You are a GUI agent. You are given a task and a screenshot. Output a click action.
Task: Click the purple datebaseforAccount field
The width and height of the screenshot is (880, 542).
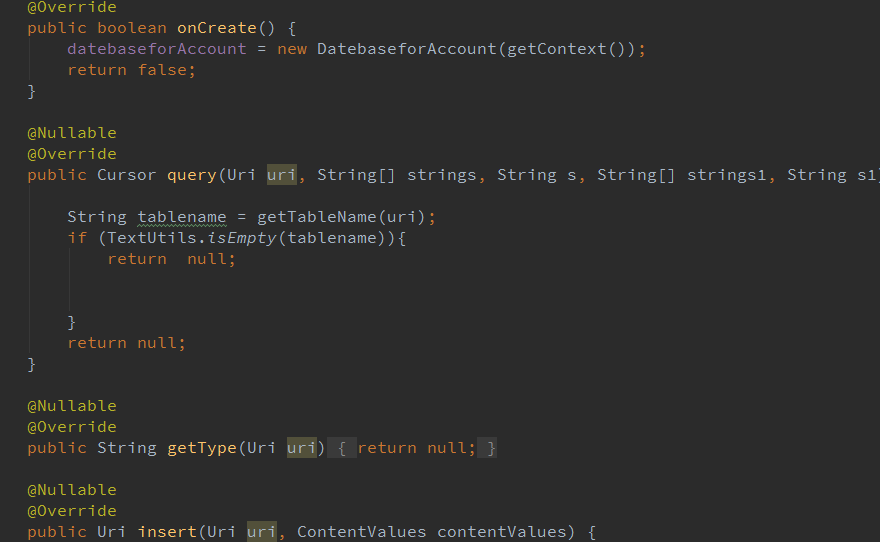[157, 49]
